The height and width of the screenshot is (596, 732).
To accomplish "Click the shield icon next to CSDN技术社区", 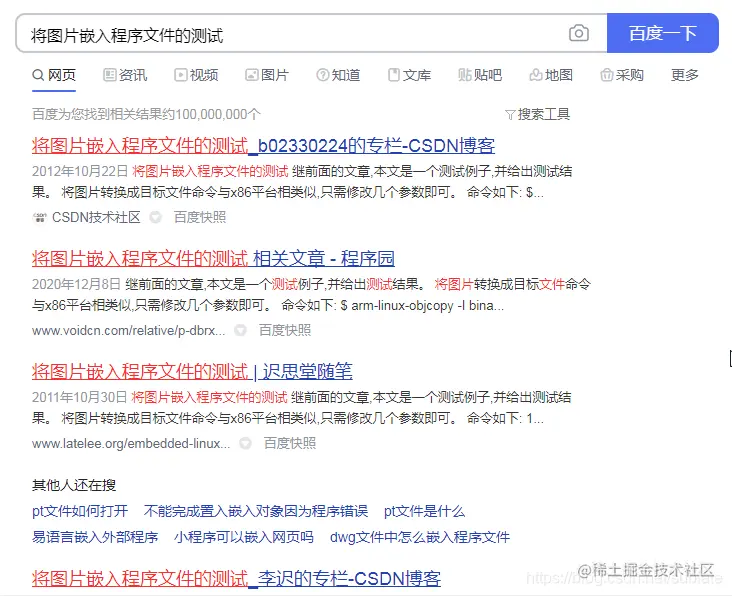I will pyautogui.click(x=155, y=217).
